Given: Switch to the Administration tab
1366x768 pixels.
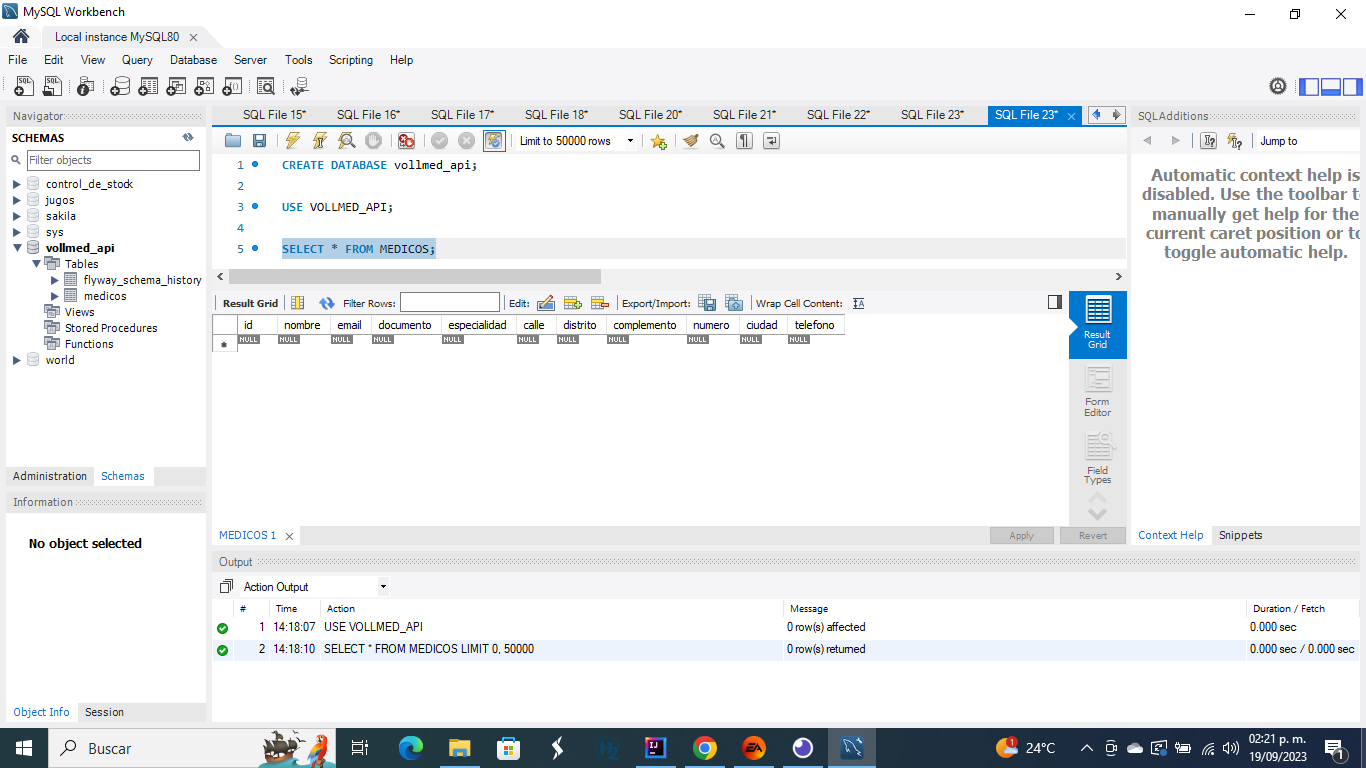Looking at the screenshot, I should (x=50, y=476).
